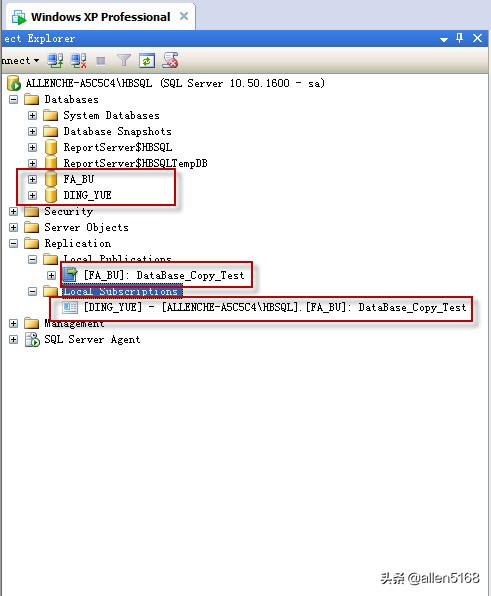491x596 pixels.
Task: Expand the ReportServer$HBSQL database node
Action: point(33,147)
